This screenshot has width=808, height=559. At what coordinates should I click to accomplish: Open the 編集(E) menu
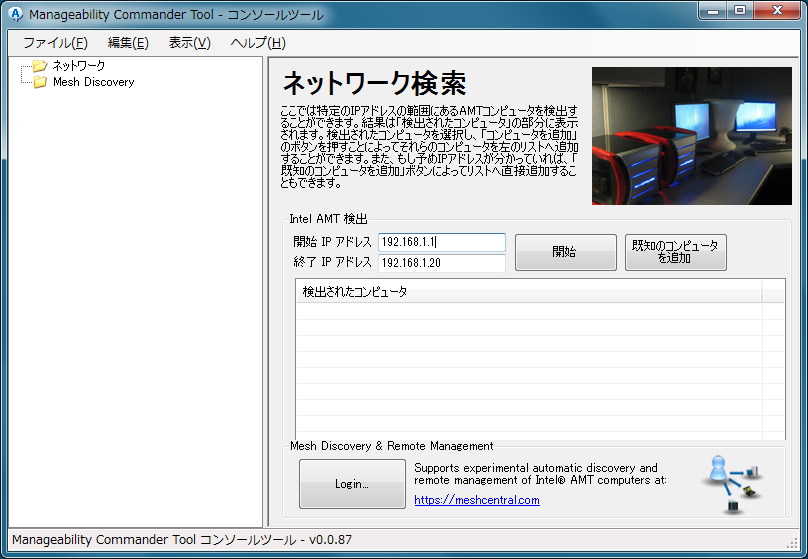[128, 43]
